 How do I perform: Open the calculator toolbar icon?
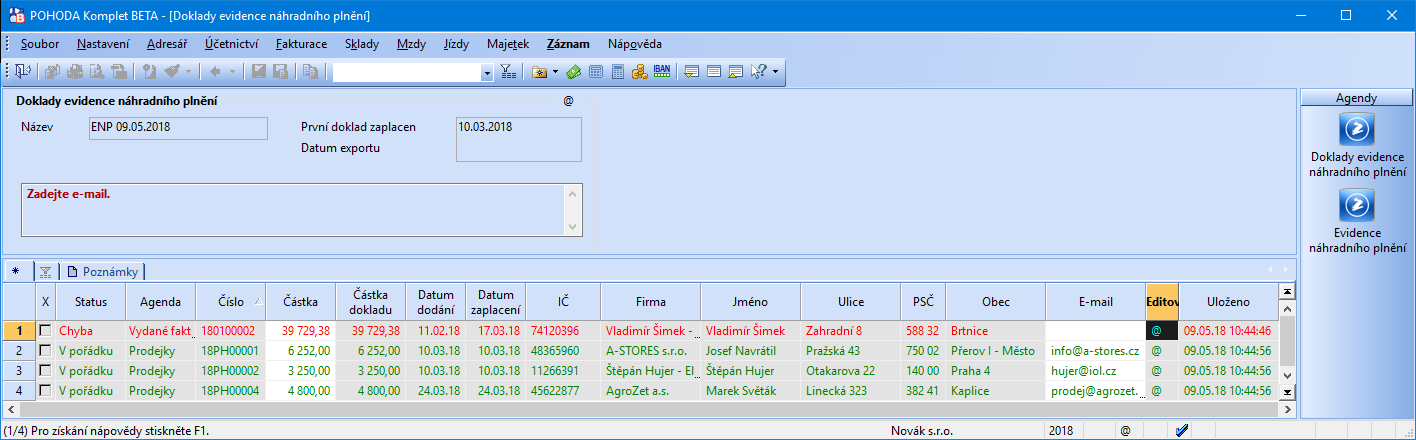595,71
